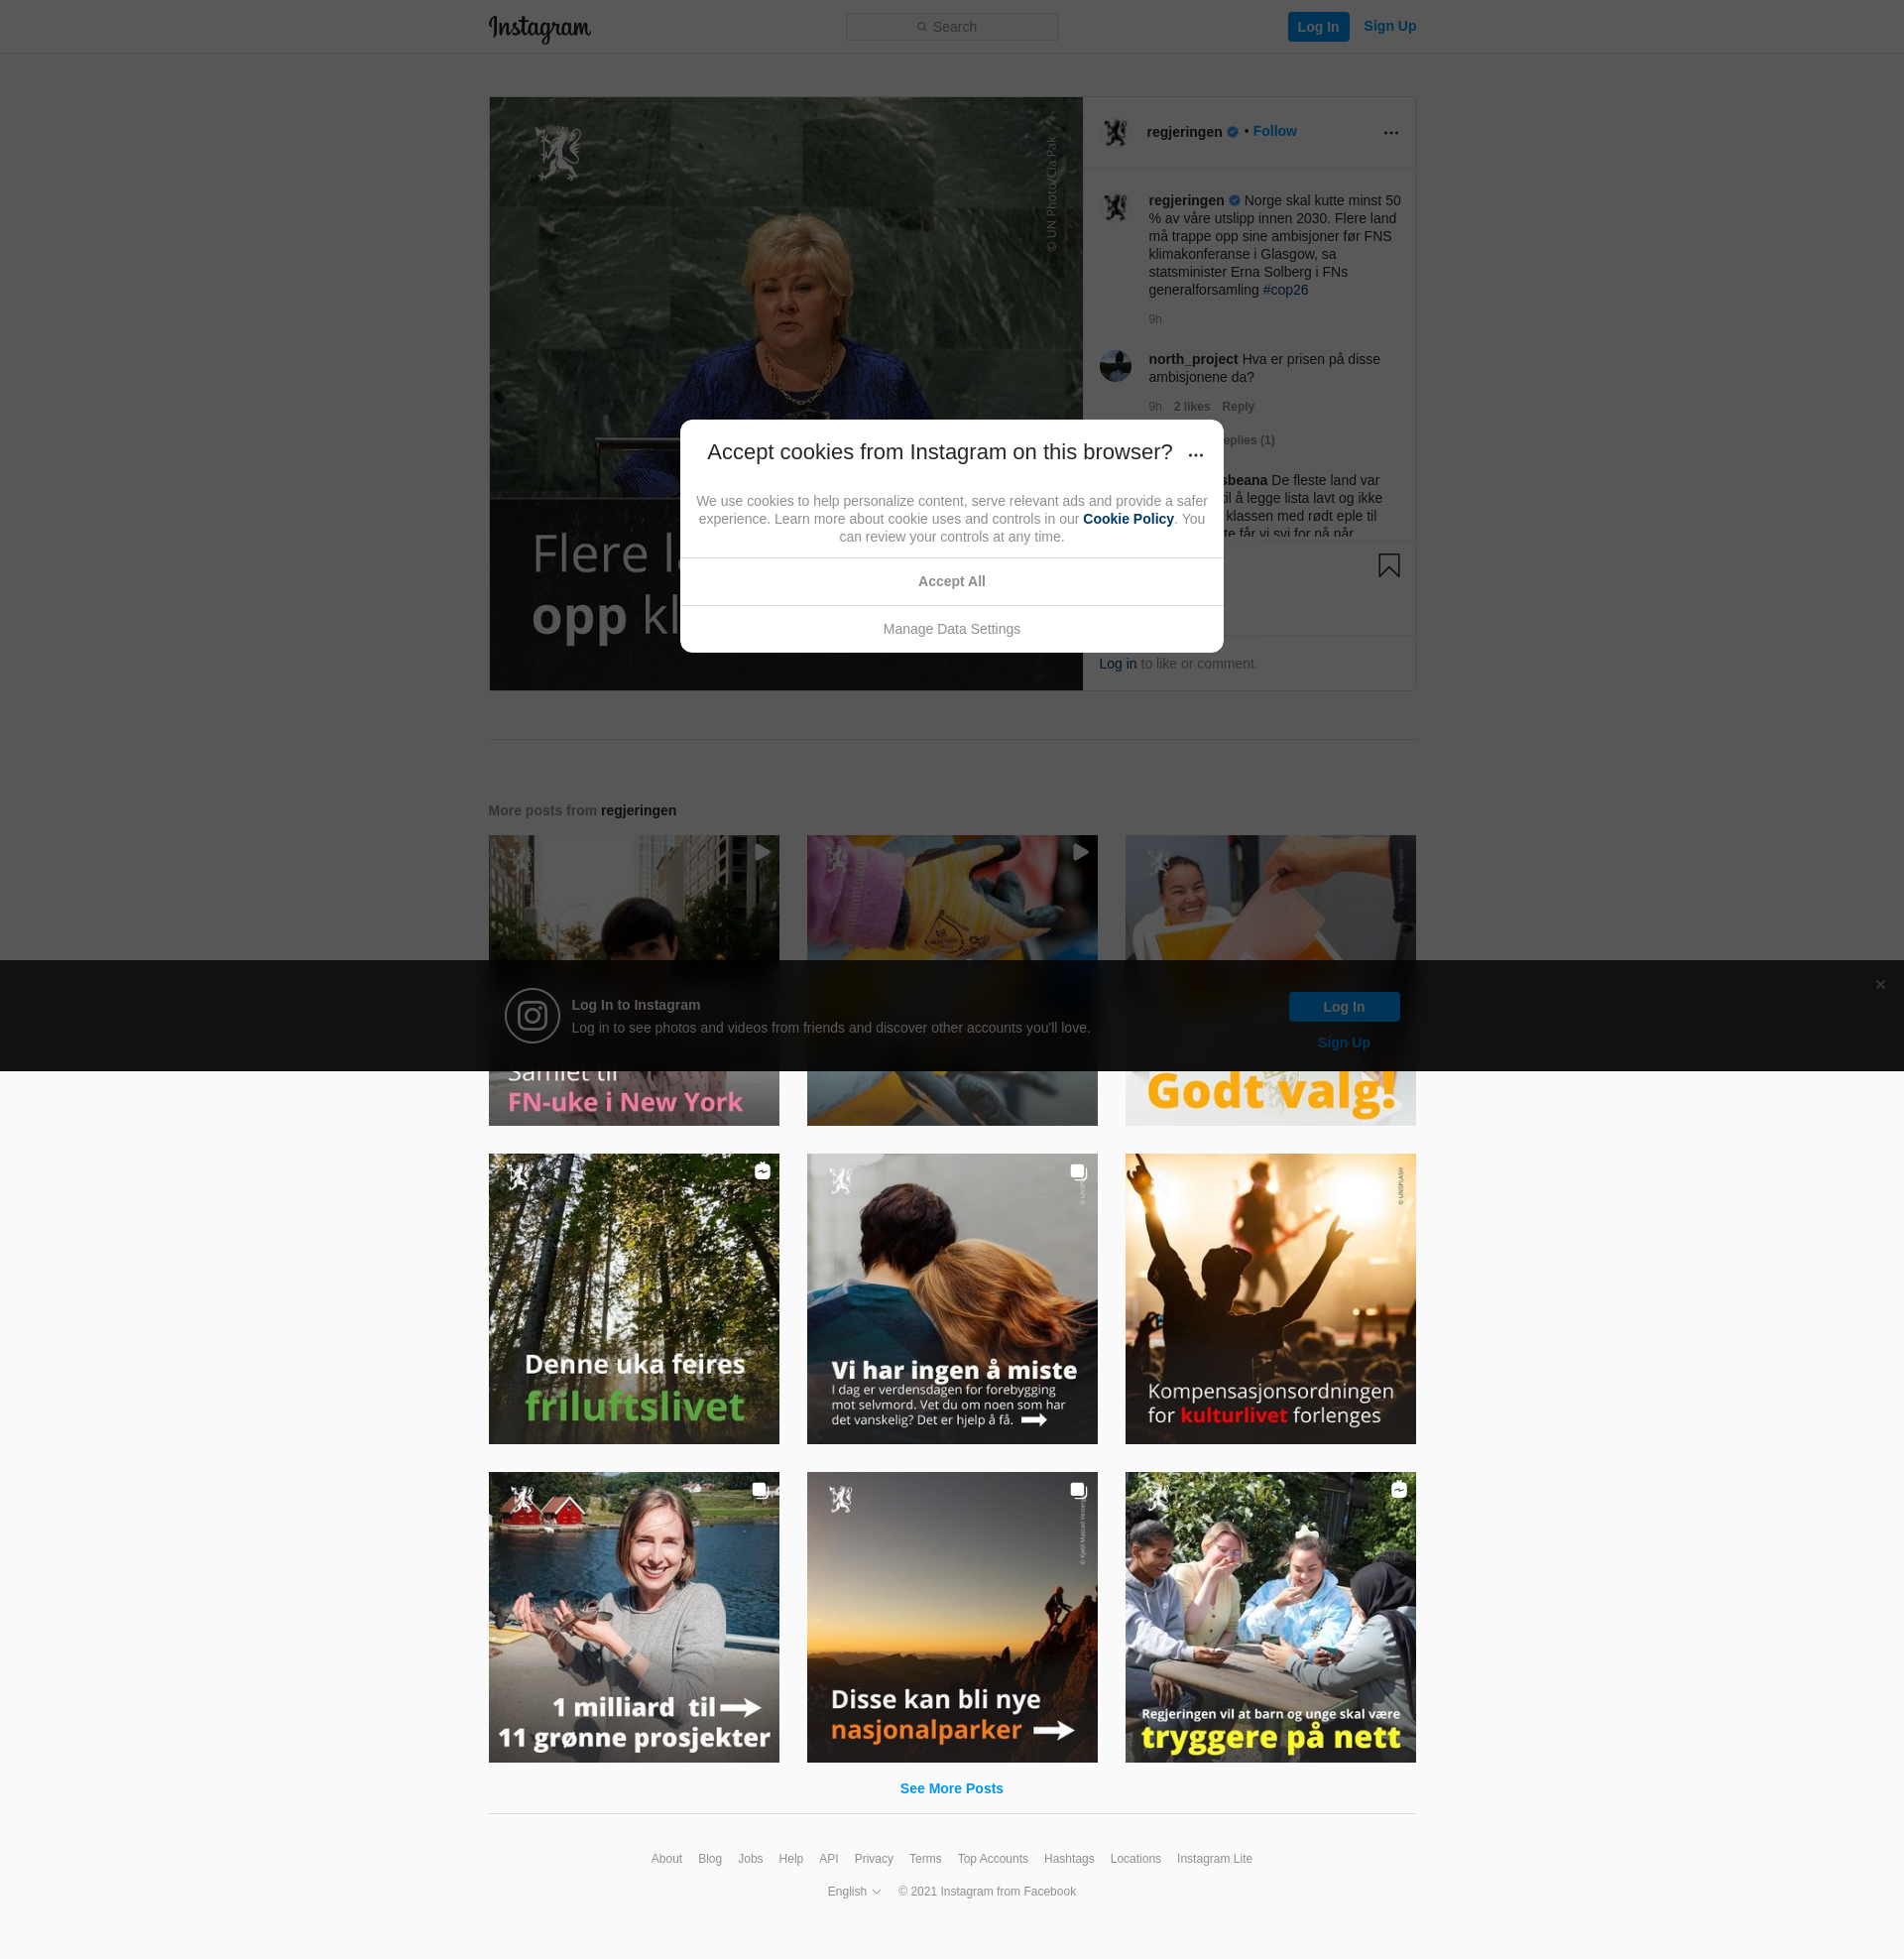Follow the regjeringen account

tap(1274, 131)
